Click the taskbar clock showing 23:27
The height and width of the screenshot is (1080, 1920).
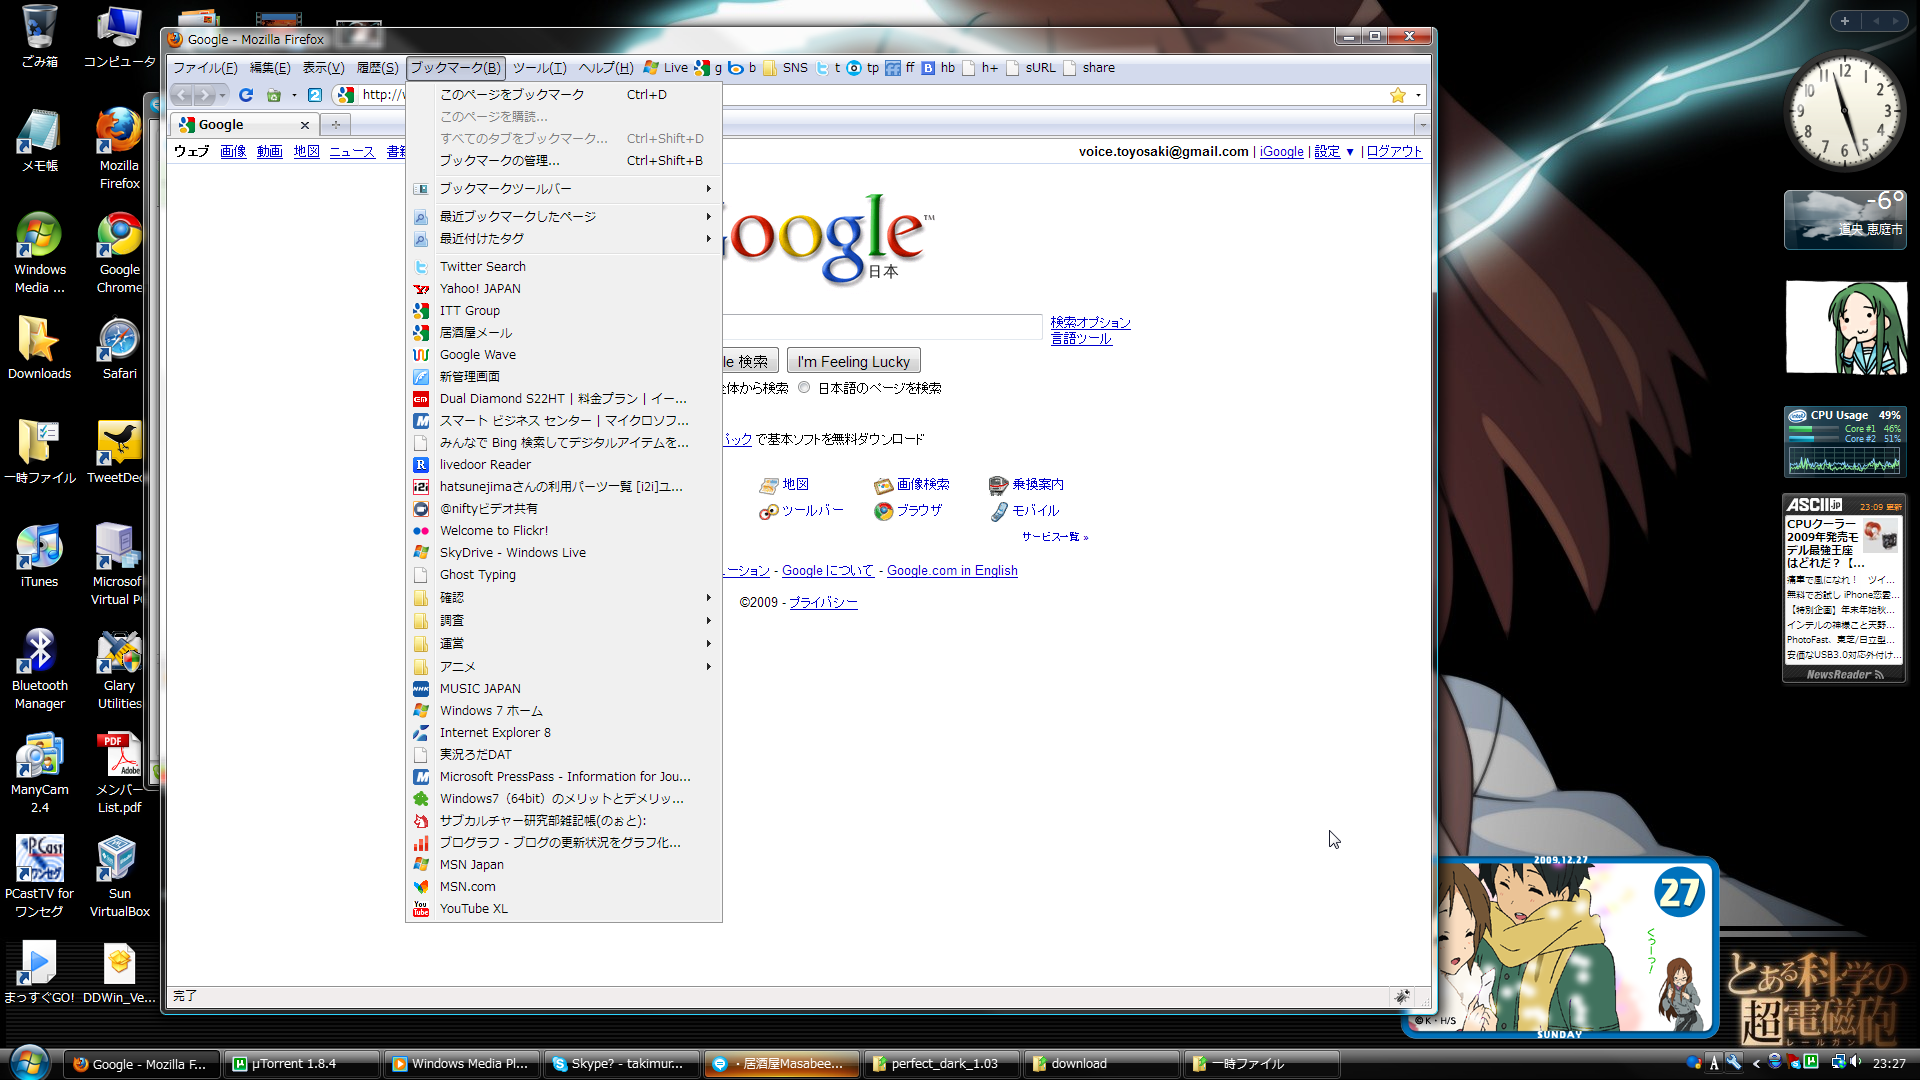click(1889, 1064)
